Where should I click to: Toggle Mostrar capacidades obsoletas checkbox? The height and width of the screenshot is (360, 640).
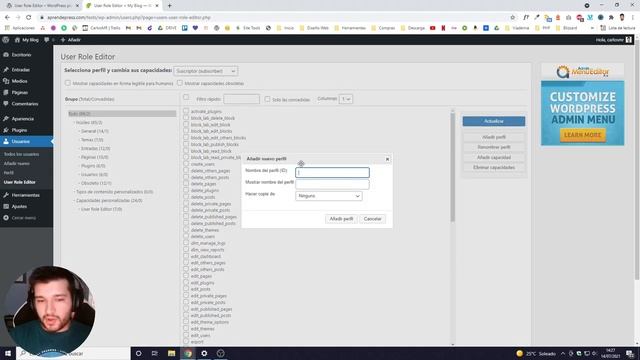tap(180, 83)
